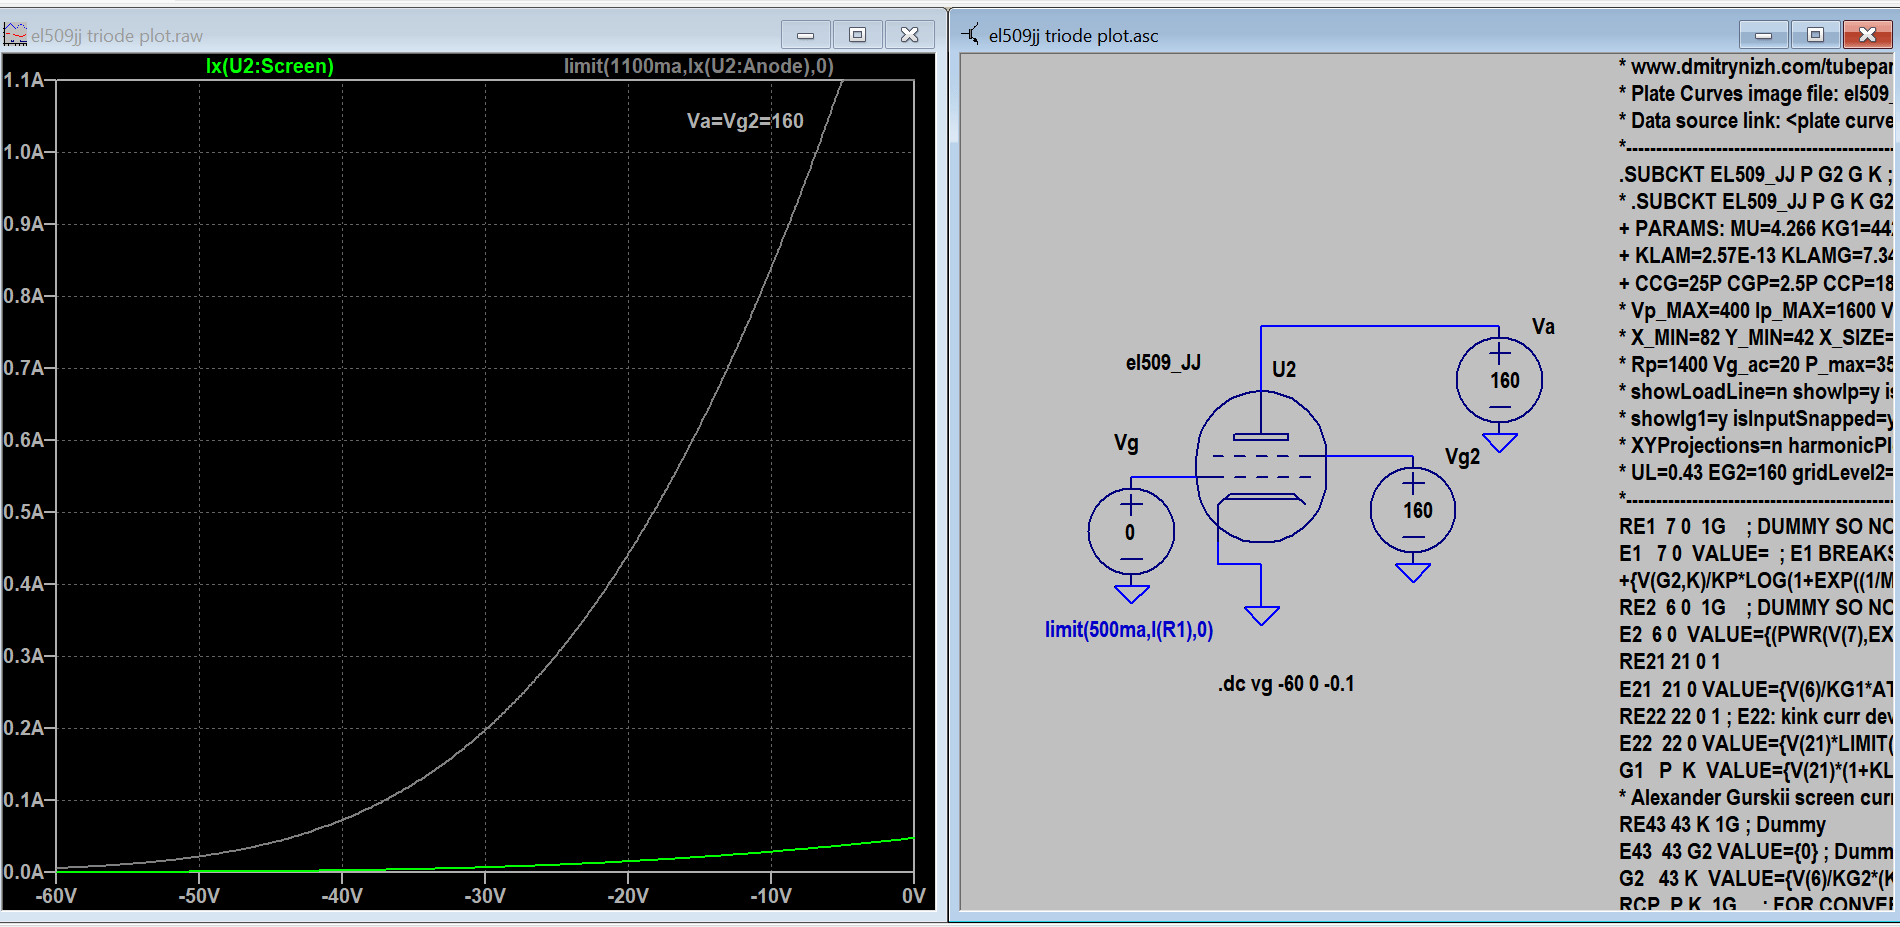Click the U2 pentode tube symbol
This screenshot has height=927, width=1900.
point(1261,467)
